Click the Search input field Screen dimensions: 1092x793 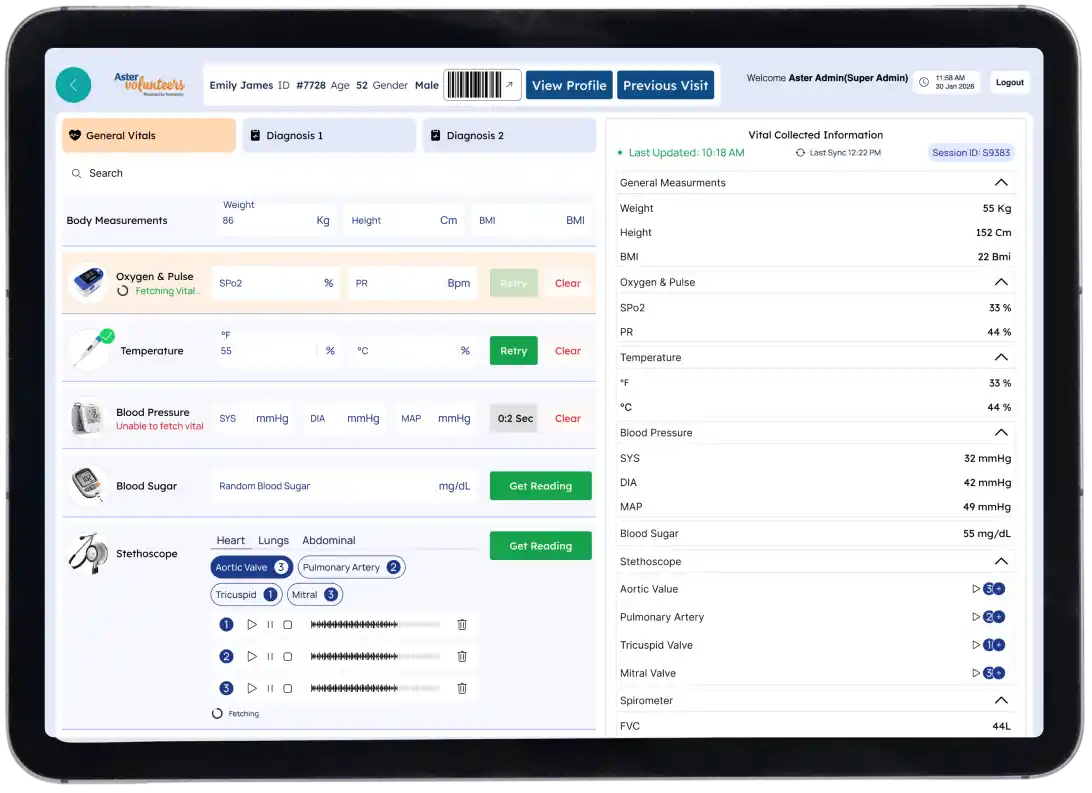[x=329, y=173]
